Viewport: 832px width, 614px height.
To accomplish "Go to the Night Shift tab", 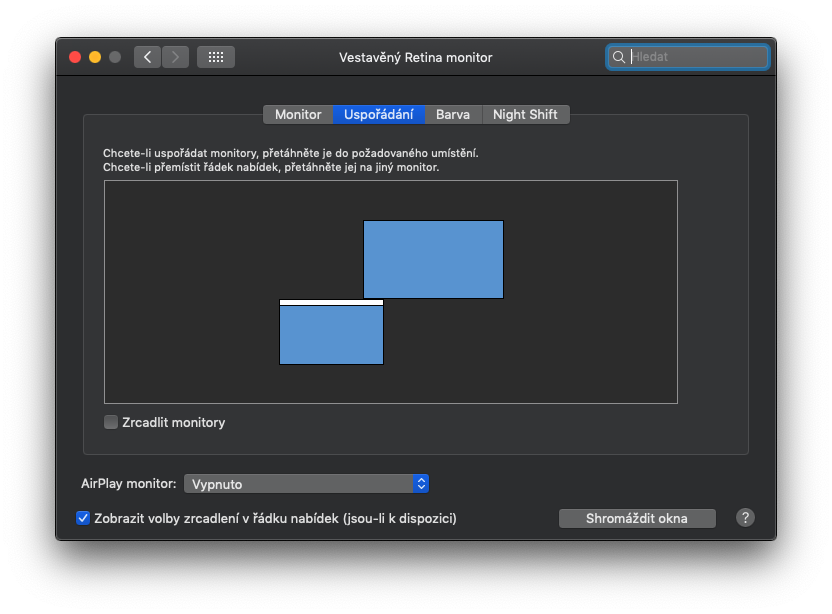I will click(x=525, y=114).
